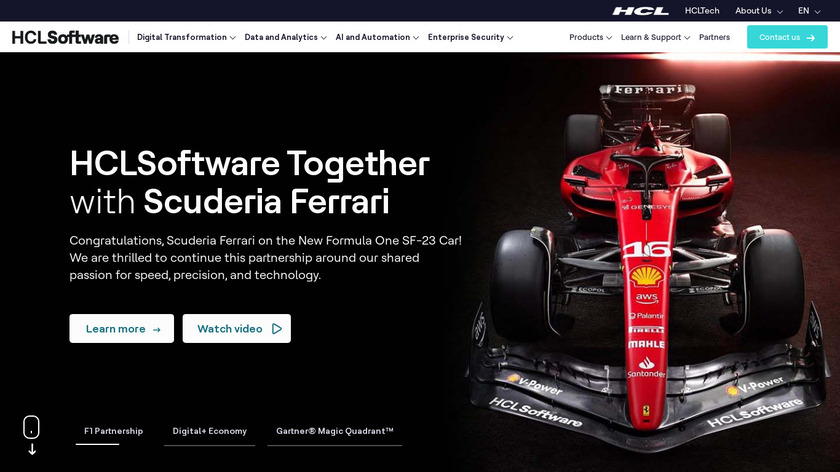Viewport: 840px width, 472px height.
Task: Select the Gartner Magic Quadrant tab
Action: (x=335, y=431)
